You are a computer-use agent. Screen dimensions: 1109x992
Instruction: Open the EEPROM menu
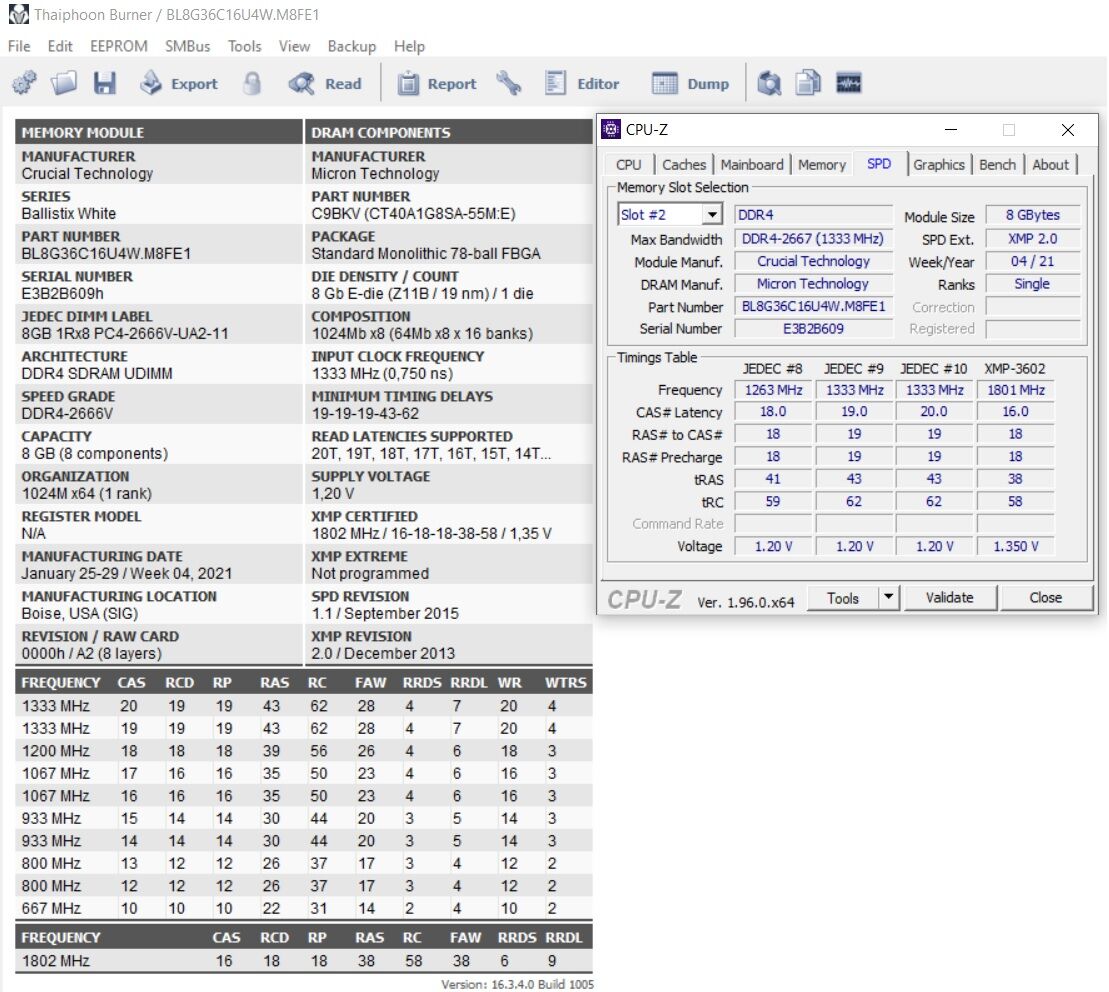(x=119, y=46)
